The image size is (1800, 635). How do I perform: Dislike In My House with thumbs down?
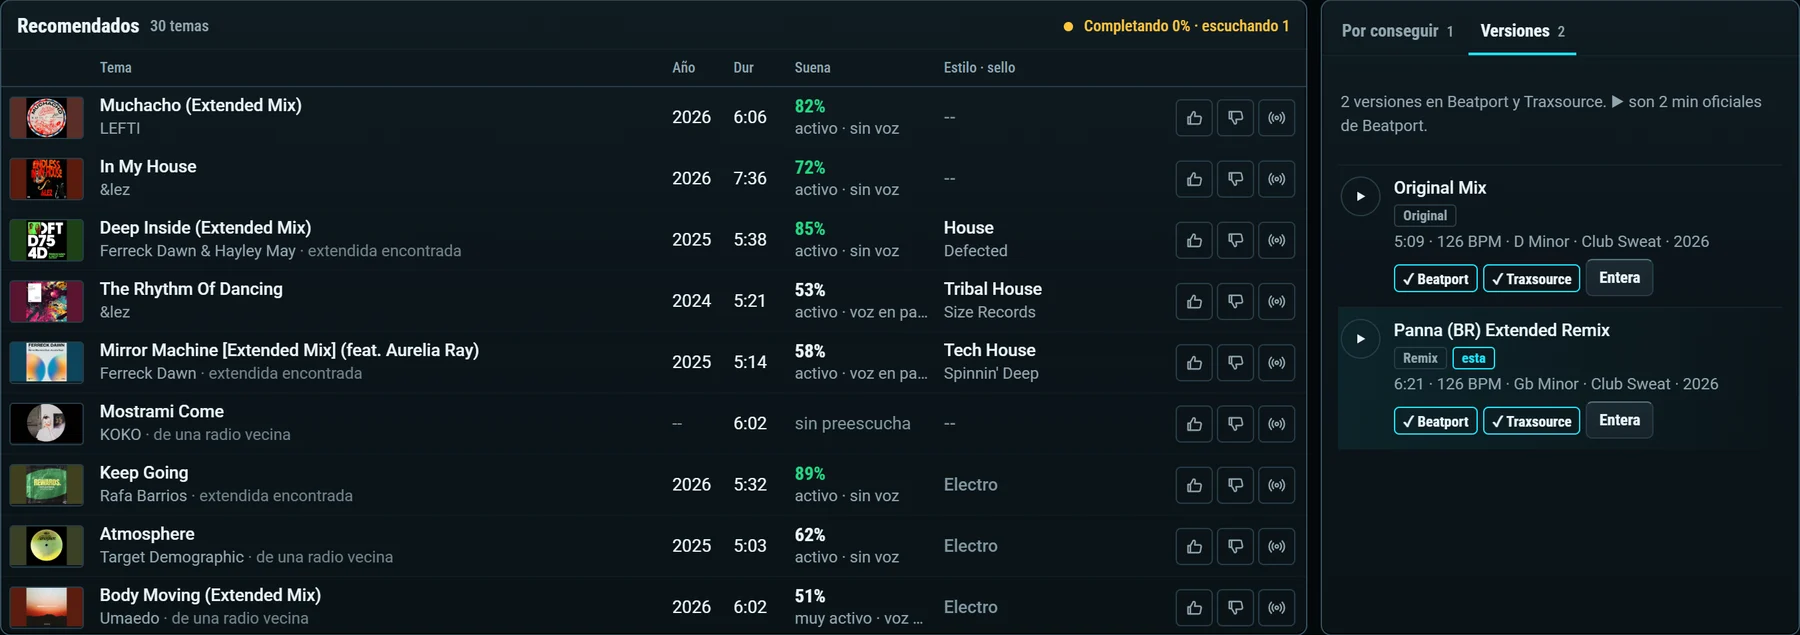1235,179
